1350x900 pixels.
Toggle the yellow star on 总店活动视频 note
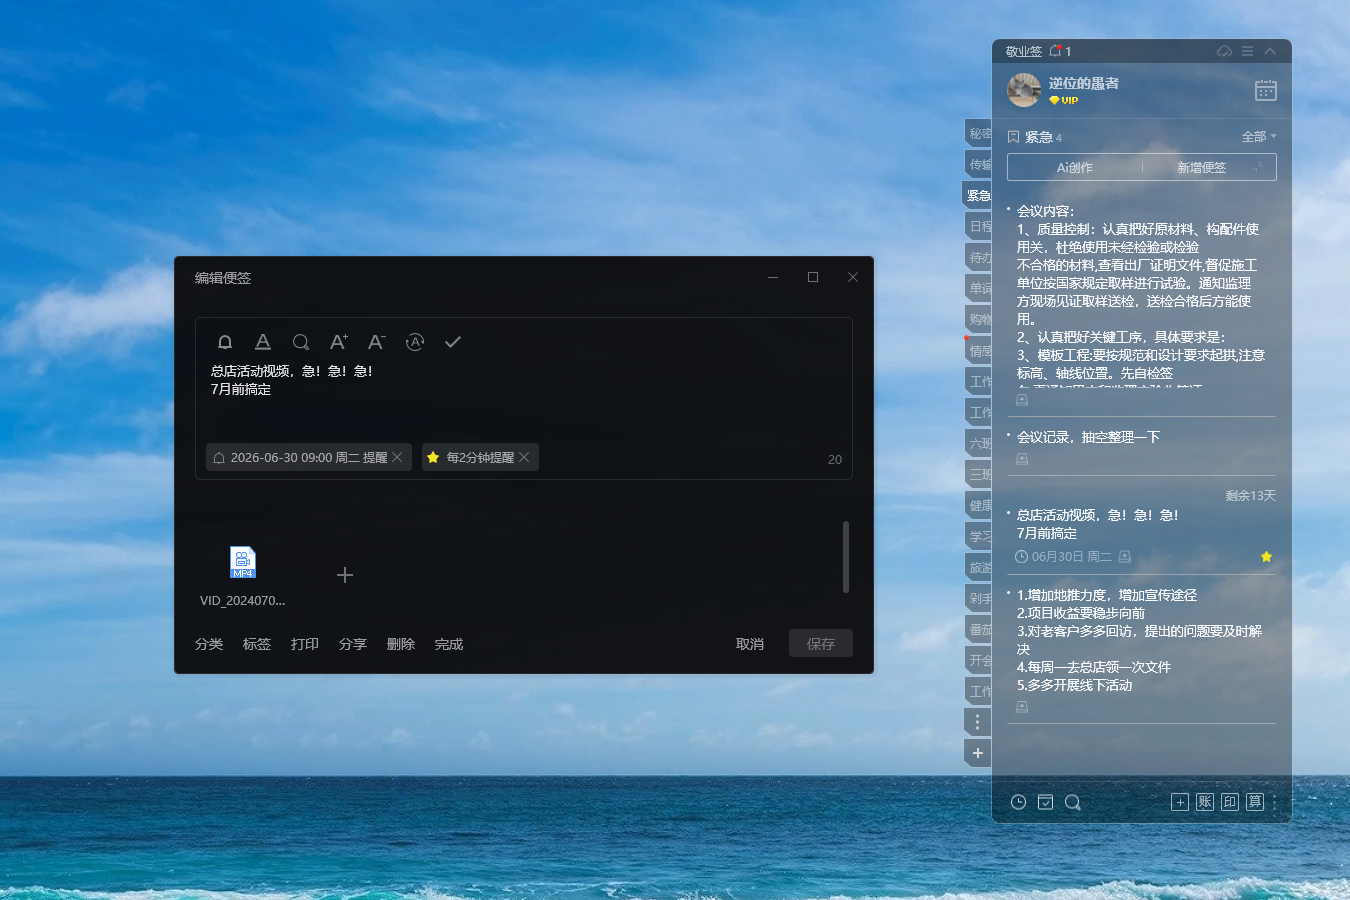[x=1266, y=557]
